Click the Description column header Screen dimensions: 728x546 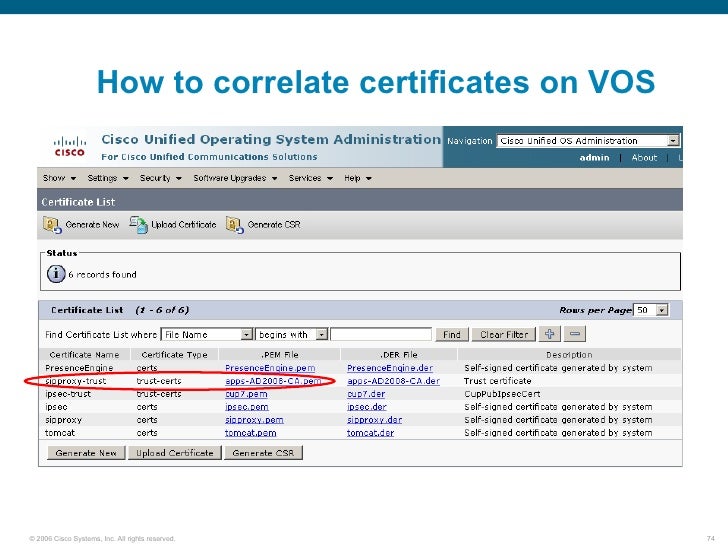click(569, 355)
